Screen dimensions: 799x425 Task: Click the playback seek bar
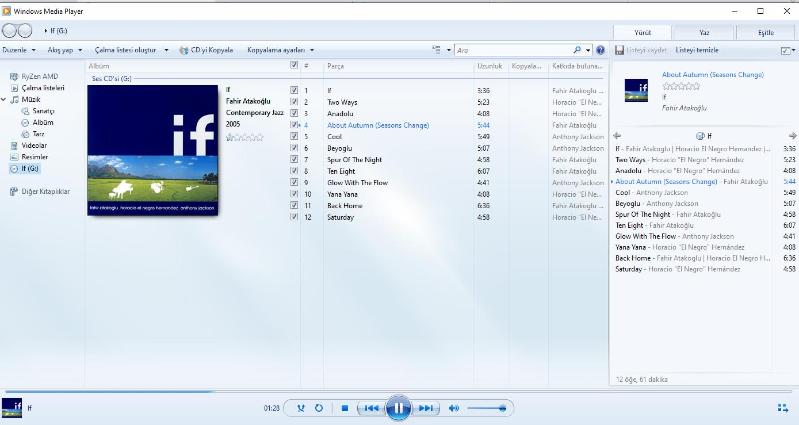(400, 391)
